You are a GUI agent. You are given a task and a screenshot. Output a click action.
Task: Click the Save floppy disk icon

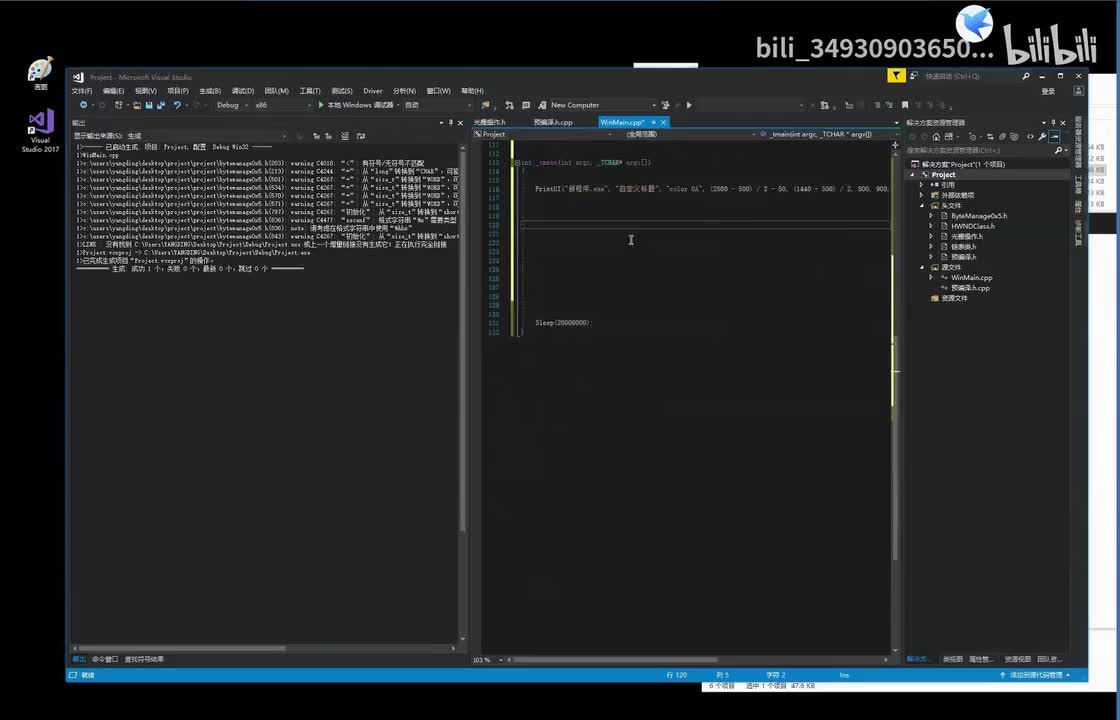[149, 105]
